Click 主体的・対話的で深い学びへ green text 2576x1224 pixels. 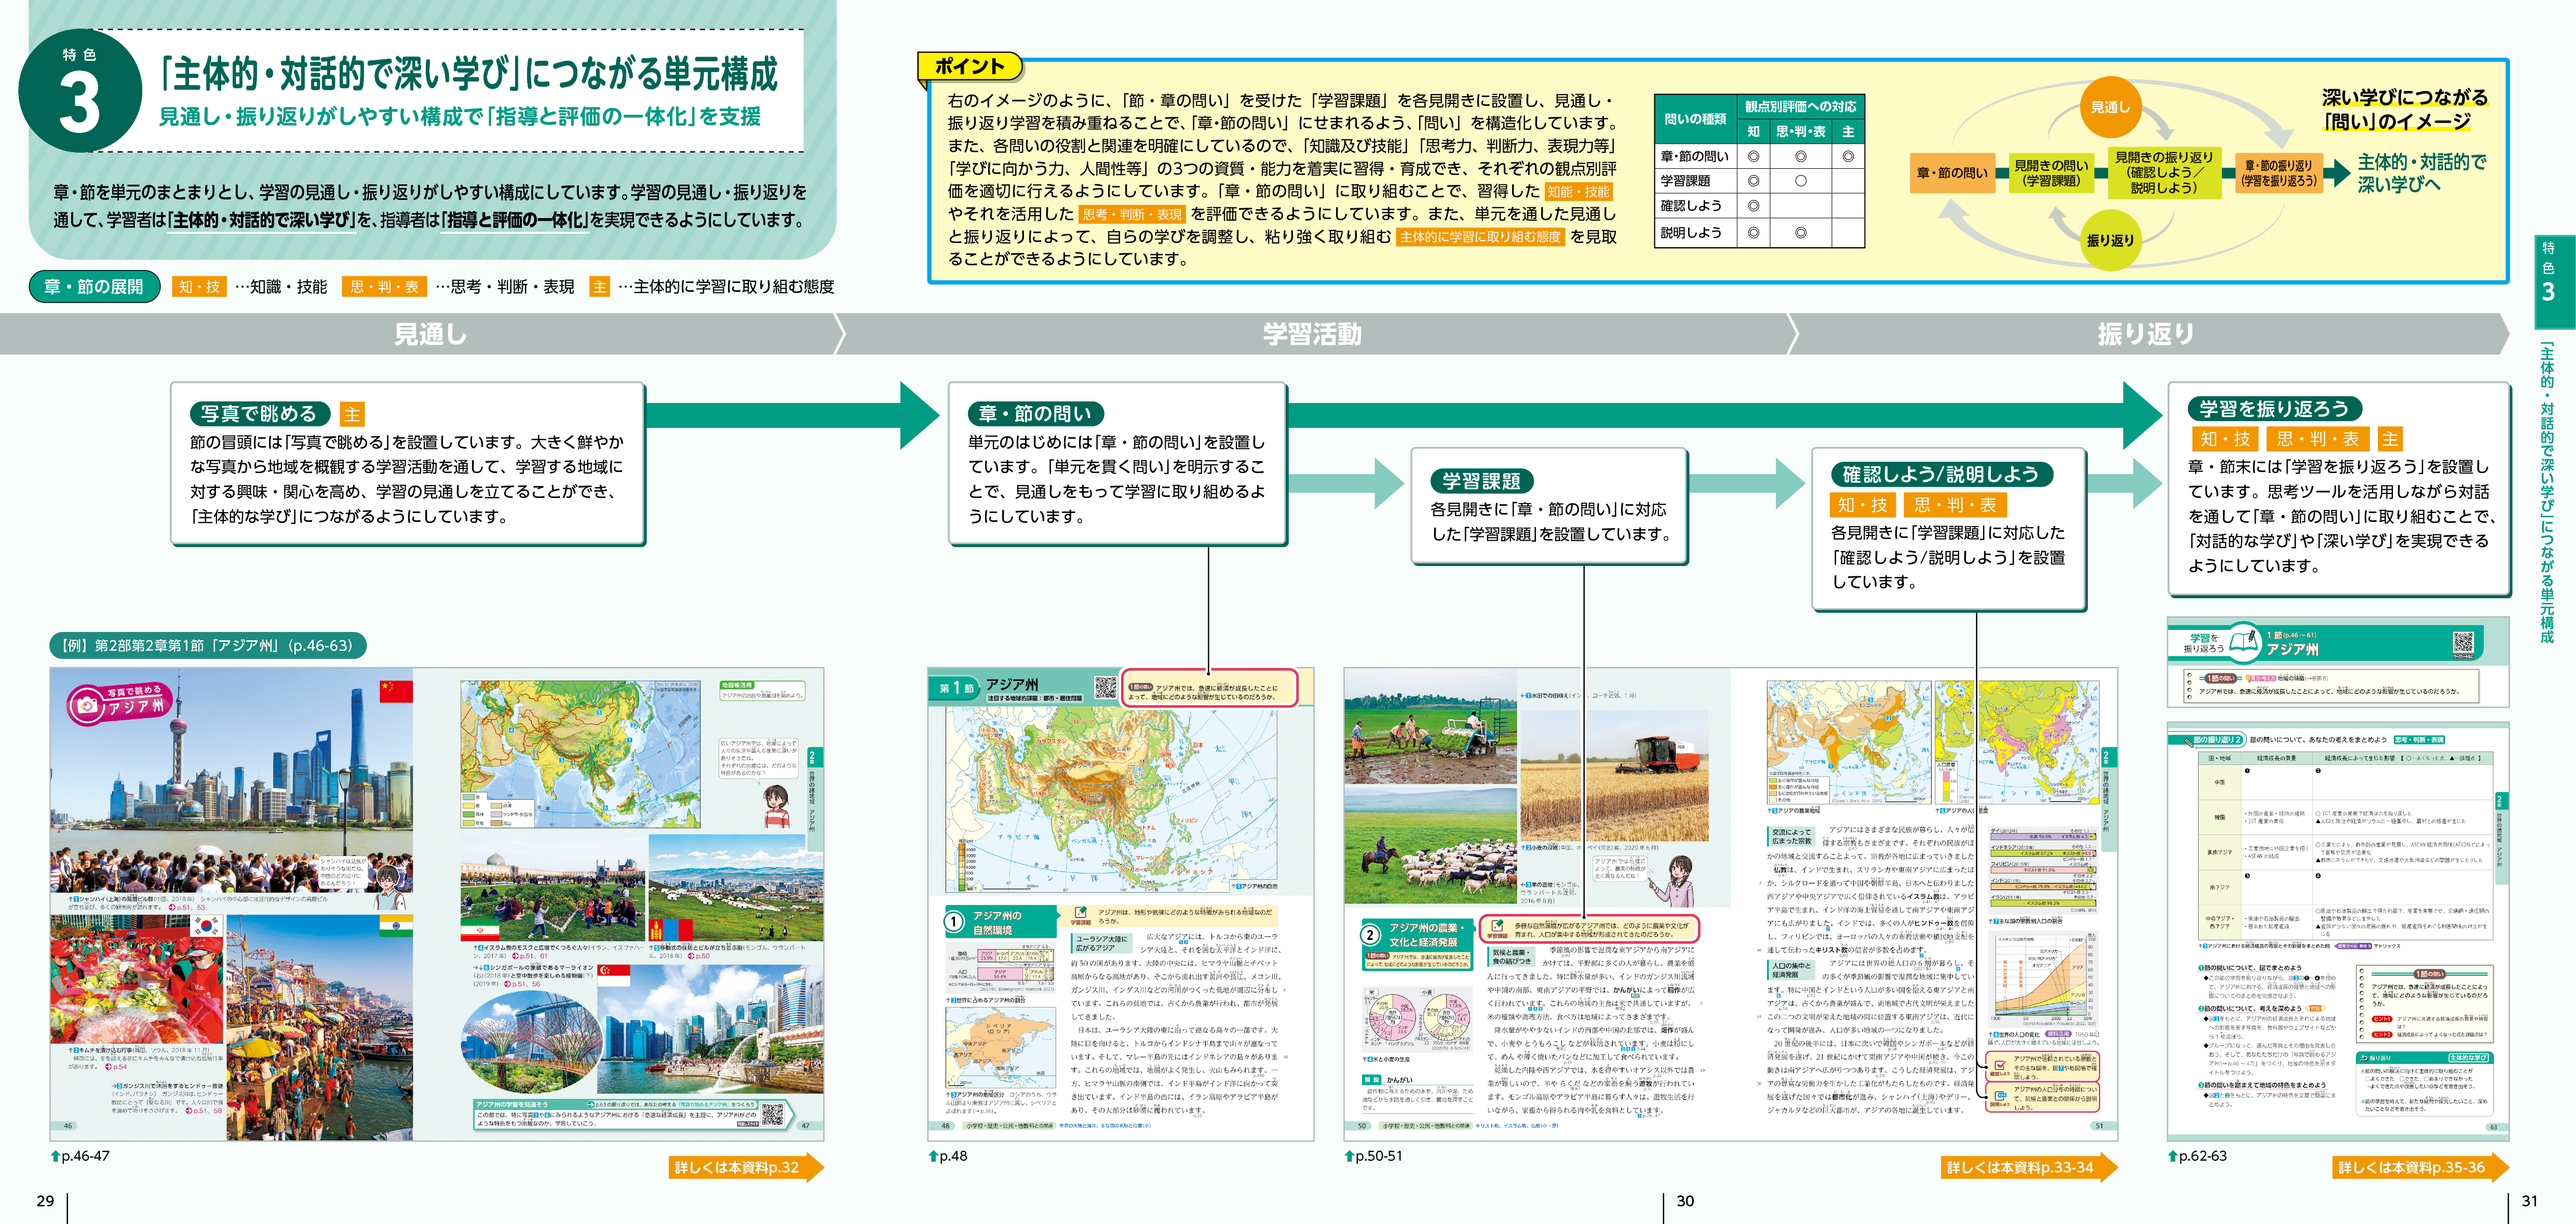2421,173
